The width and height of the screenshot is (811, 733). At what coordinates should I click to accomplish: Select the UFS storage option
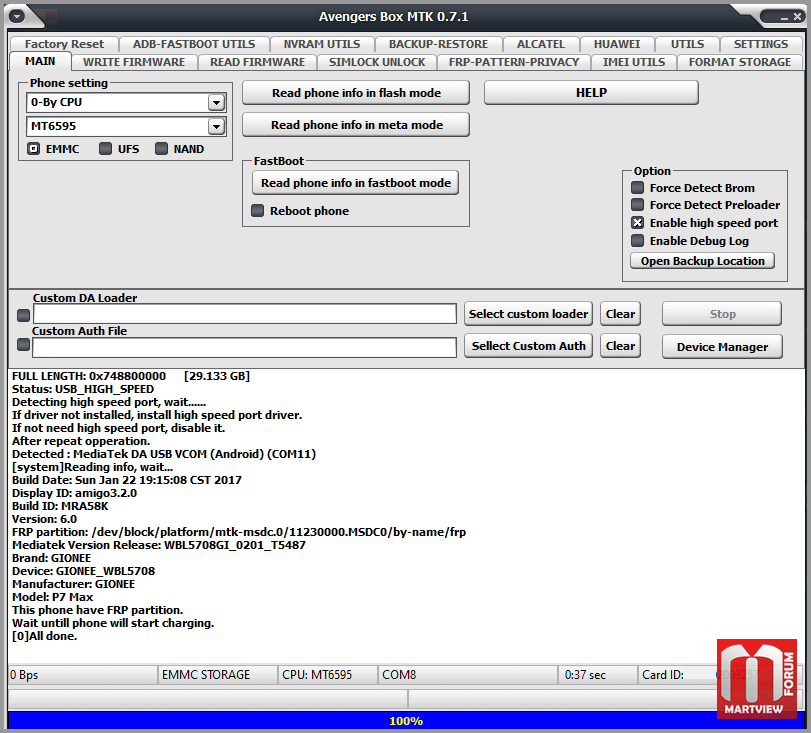106,149
